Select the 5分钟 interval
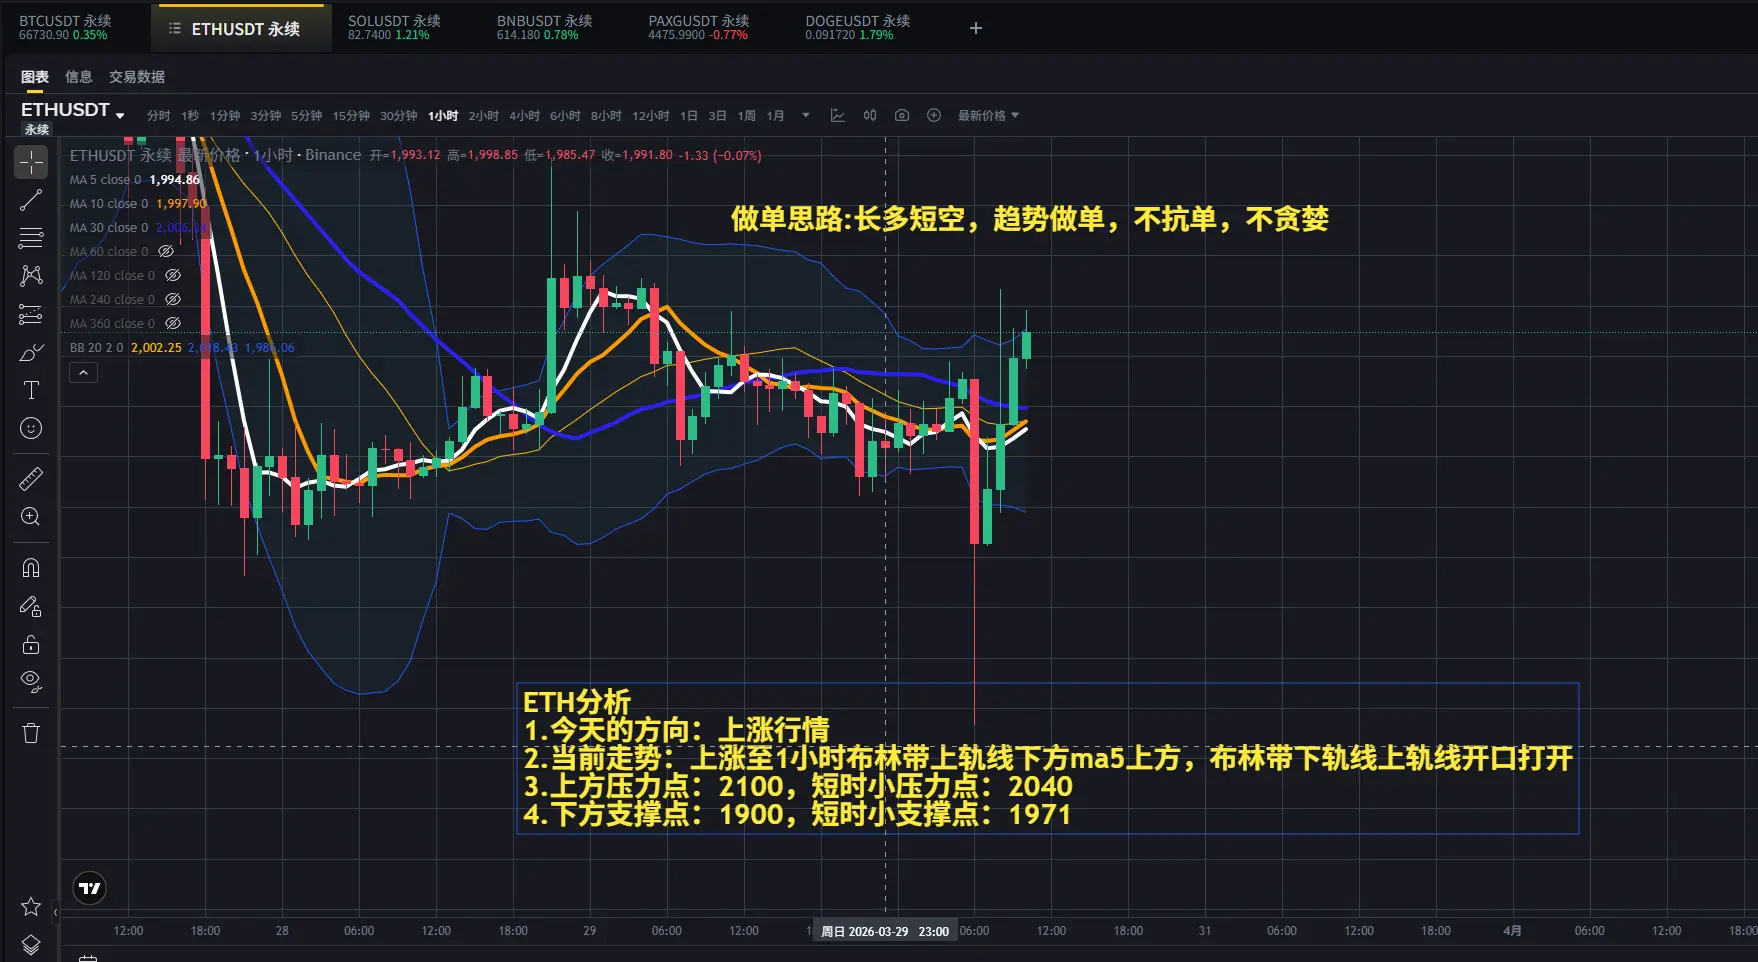Image resolution: width=1758 pixels, height=962 pixels. pos(307,116)
